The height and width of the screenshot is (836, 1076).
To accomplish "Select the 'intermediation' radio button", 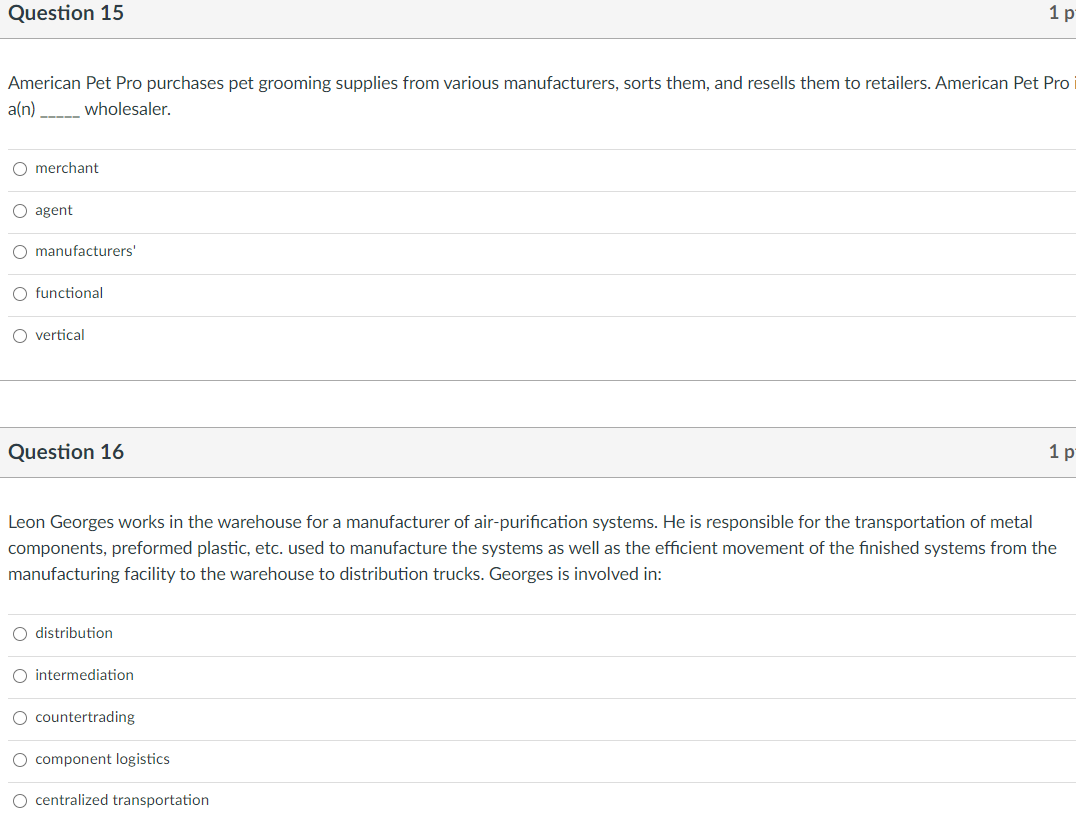I will pos(20,675).
